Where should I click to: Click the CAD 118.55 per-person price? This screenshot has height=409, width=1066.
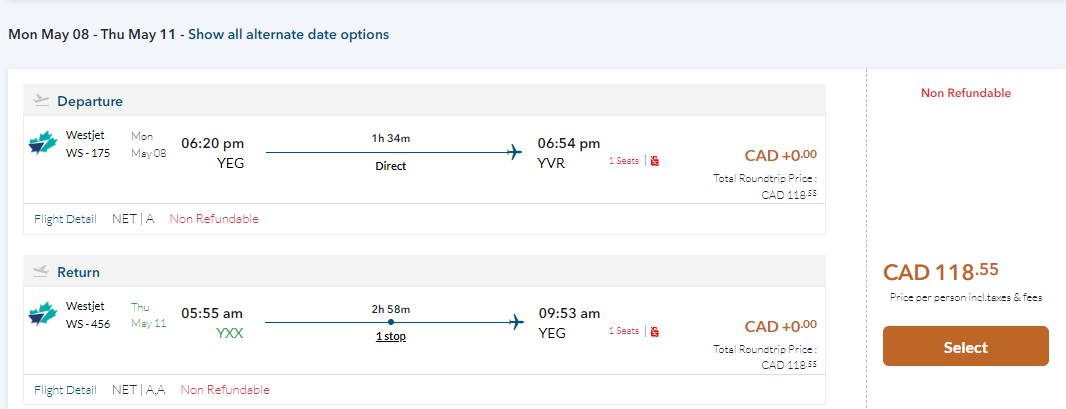coord(940,272)
